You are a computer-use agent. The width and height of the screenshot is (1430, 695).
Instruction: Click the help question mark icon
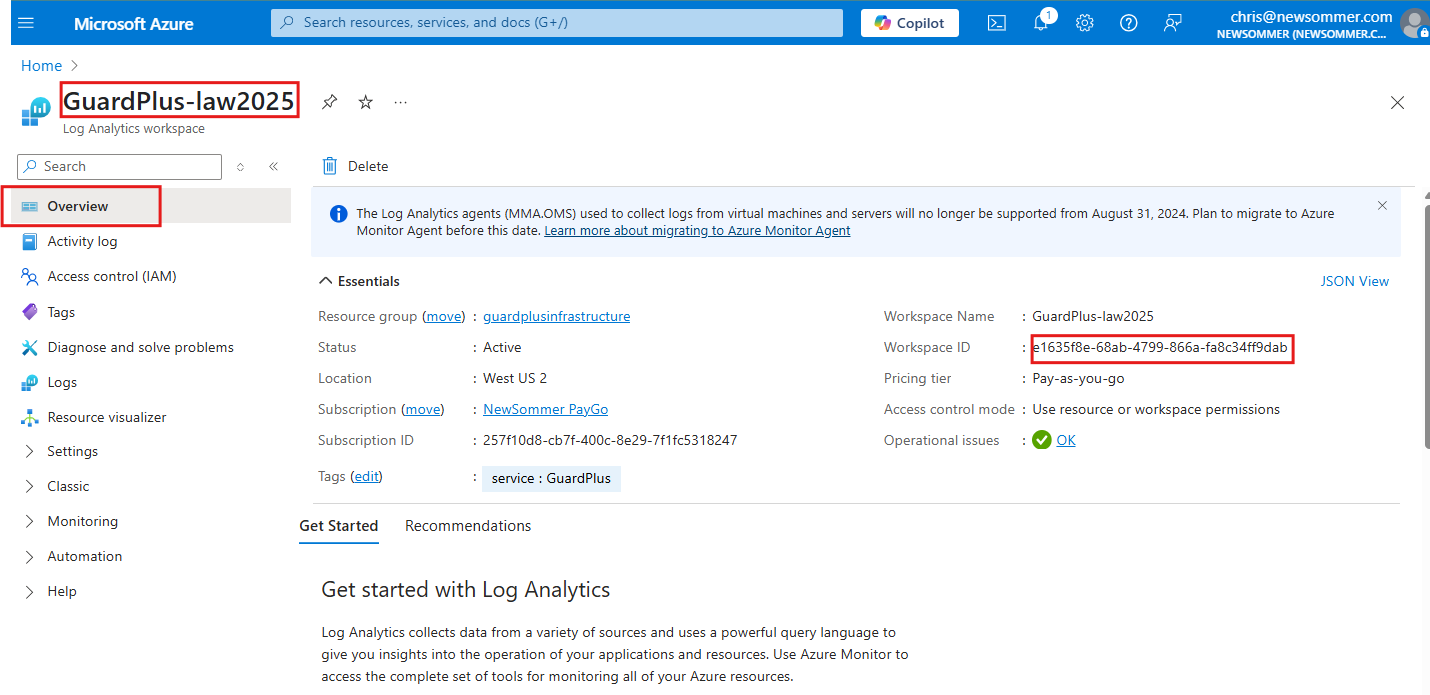click(x=1128, y=23)
